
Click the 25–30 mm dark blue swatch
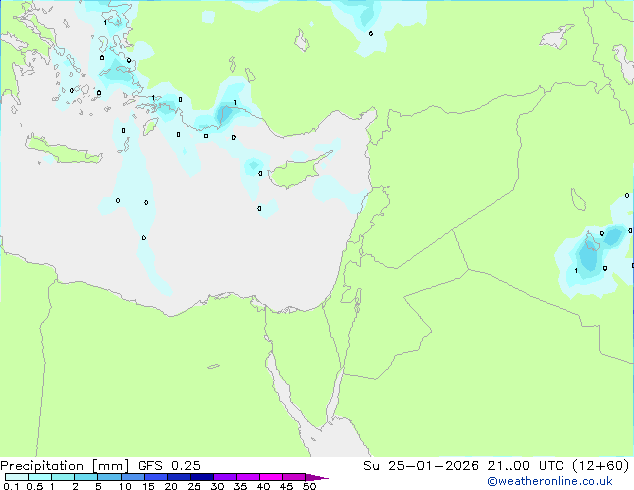pos(201,477)
